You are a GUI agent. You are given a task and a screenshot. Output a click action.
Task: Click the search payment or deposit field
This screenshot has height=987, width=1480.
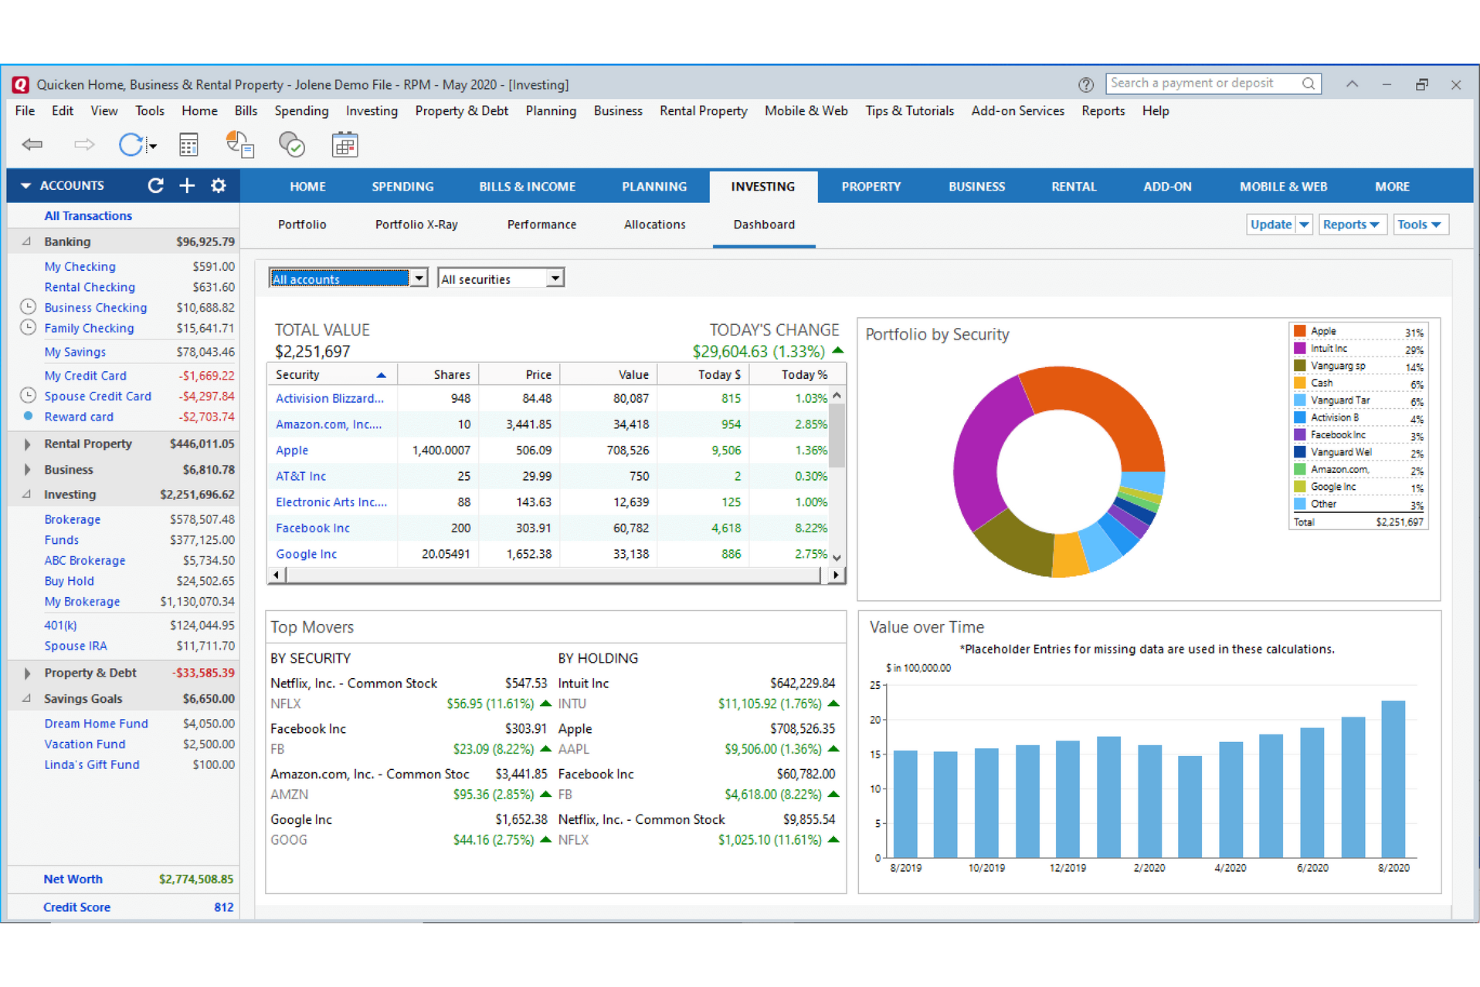1200,83
